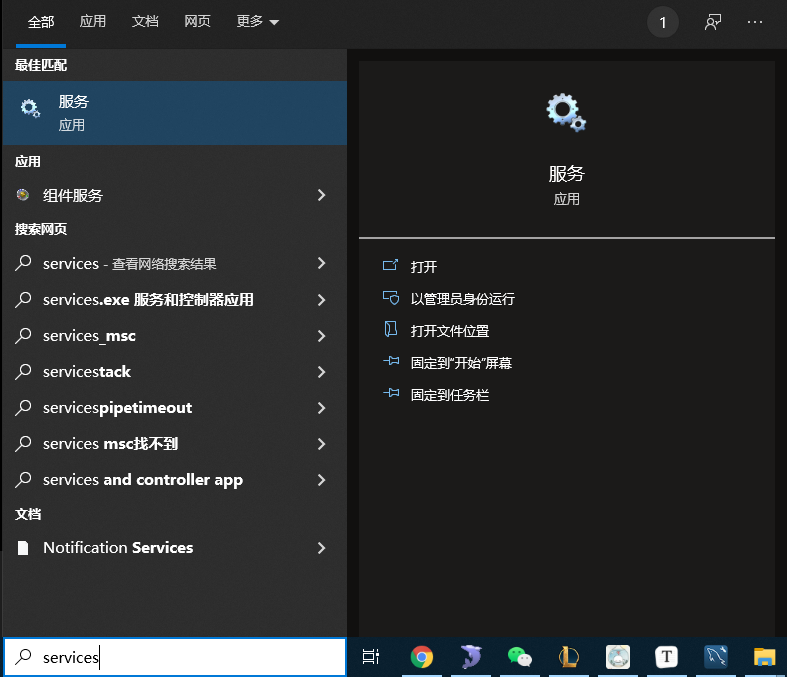Click the rewards badge showing 1
This screenshot has height=677, width=787.
pos(663,22)
